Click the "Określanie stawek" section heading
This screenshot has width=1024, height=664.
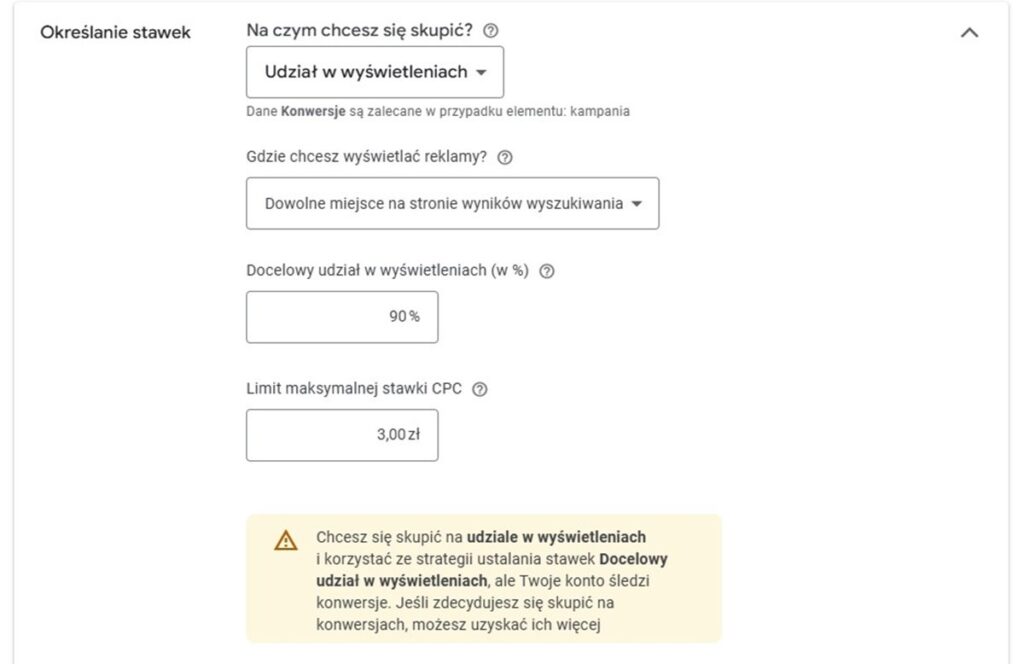click(x=116, y=32)
